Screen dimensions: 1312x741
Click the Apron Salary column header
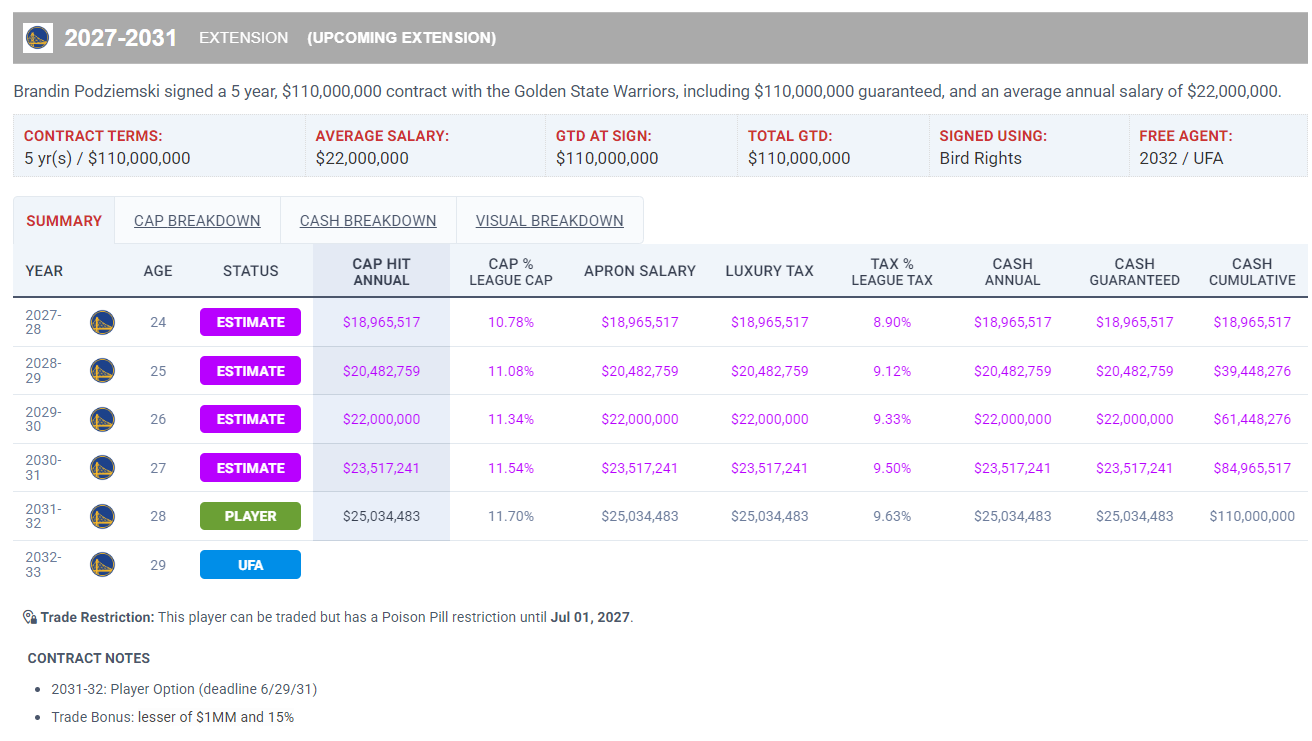640,271
